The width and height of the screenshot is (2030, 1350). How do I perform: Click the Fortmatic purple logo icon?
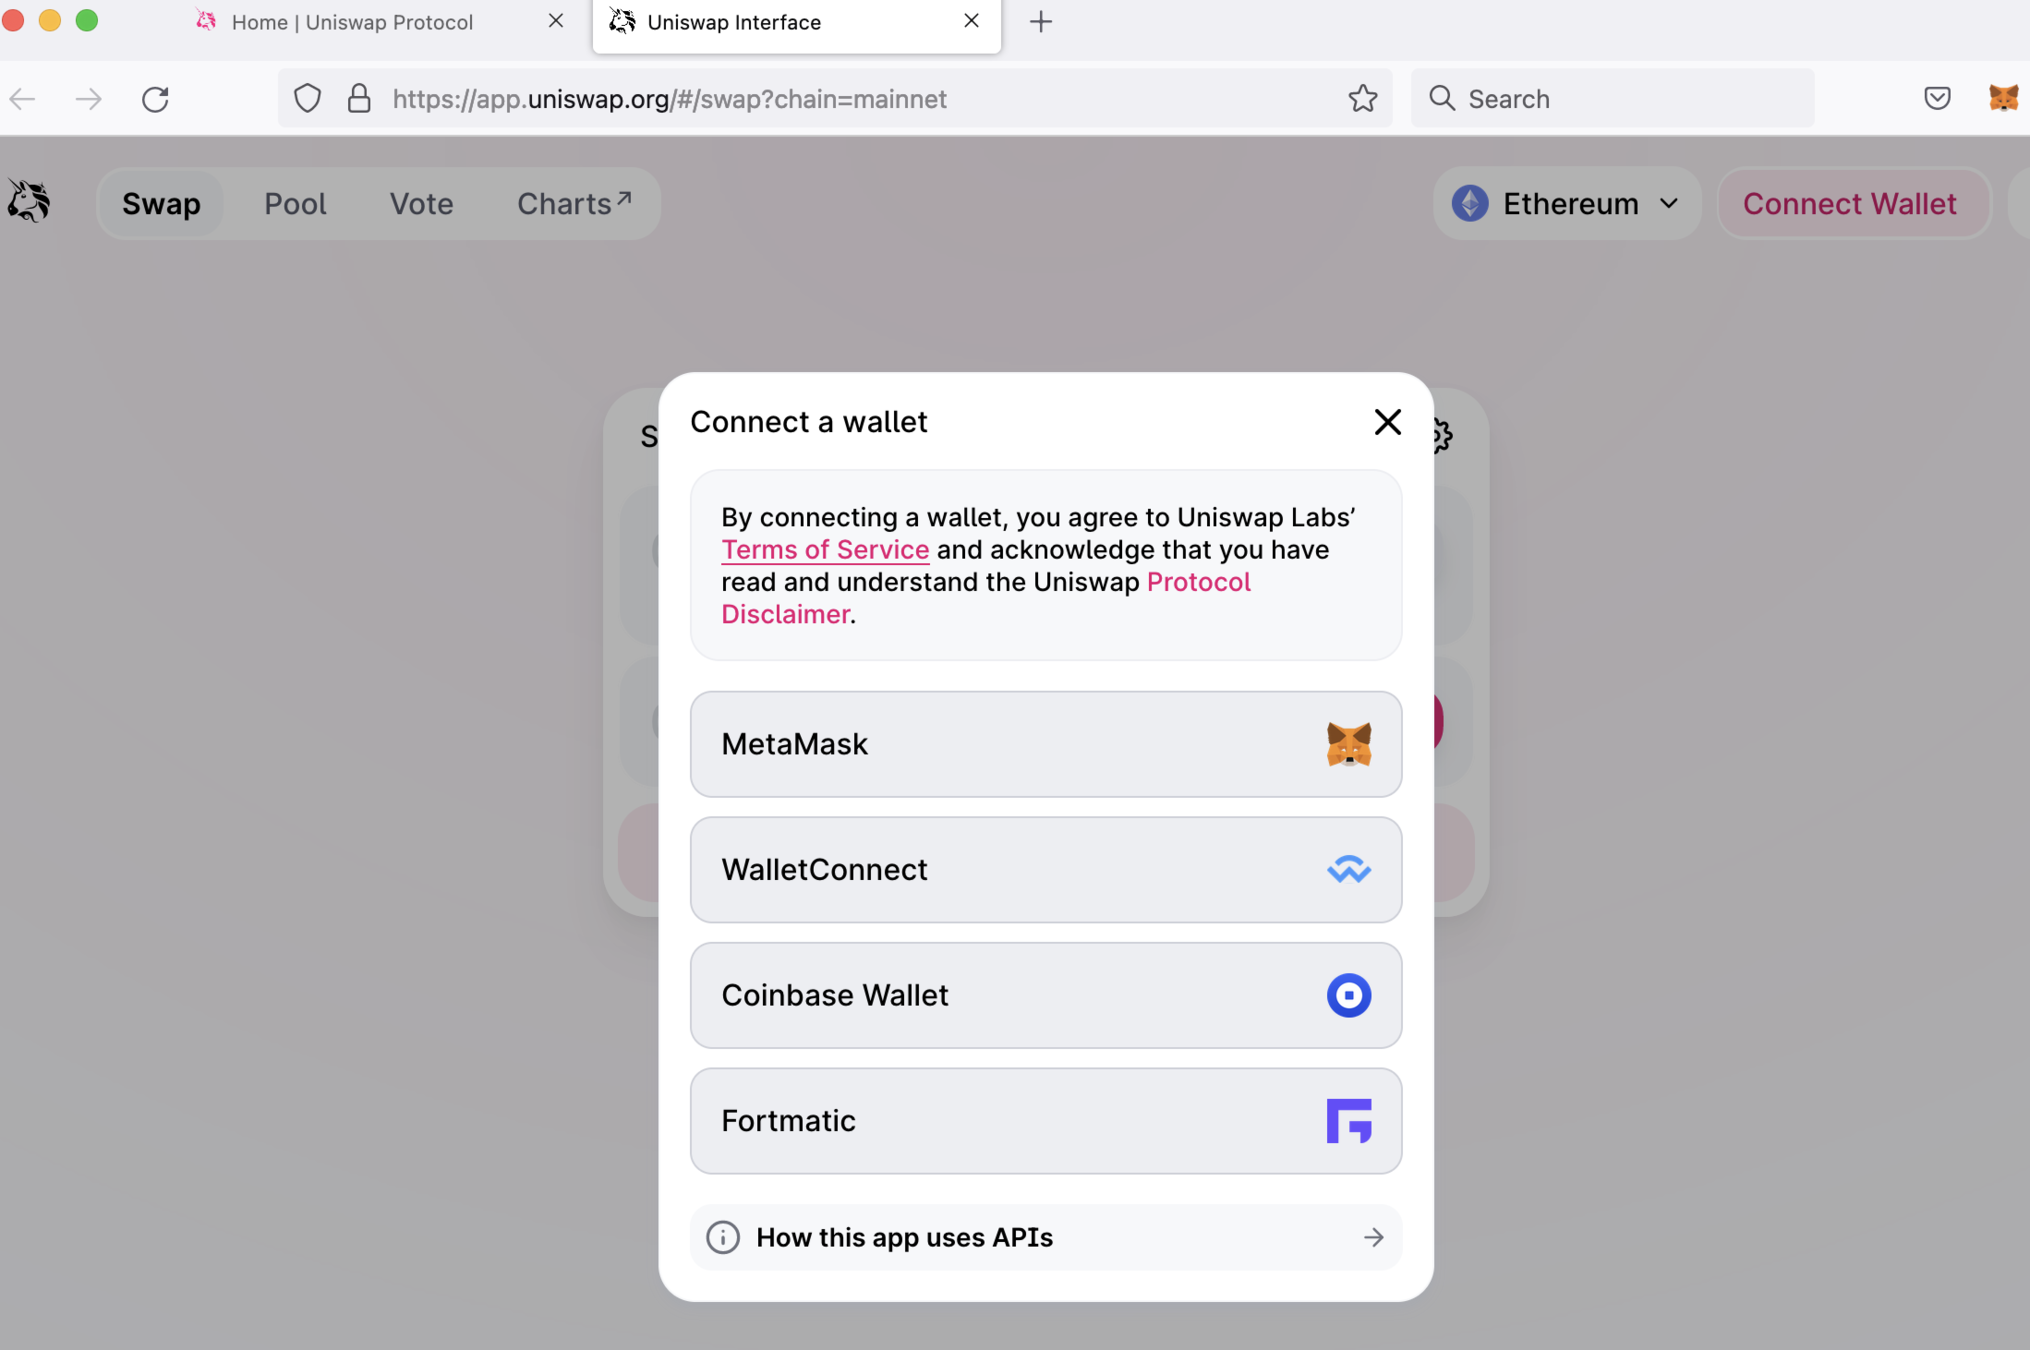(x=1348, y=1120)
